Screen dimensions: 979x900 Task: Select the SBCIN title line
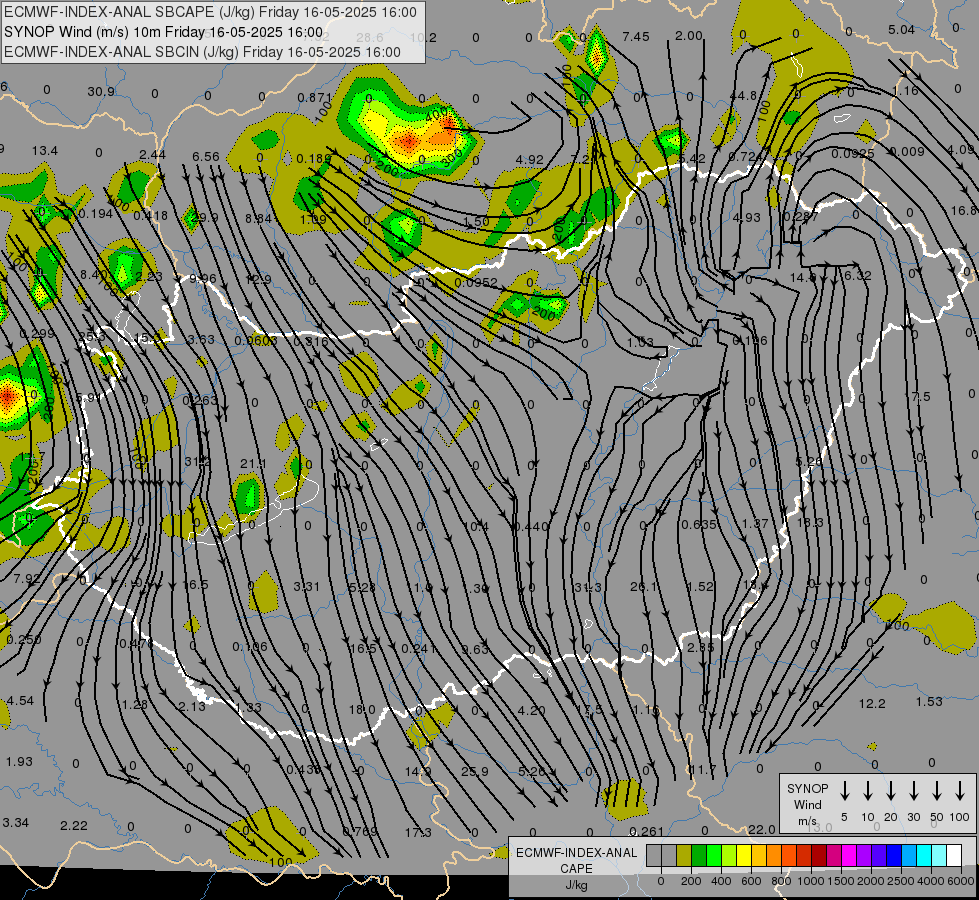(x=202, y=52)
